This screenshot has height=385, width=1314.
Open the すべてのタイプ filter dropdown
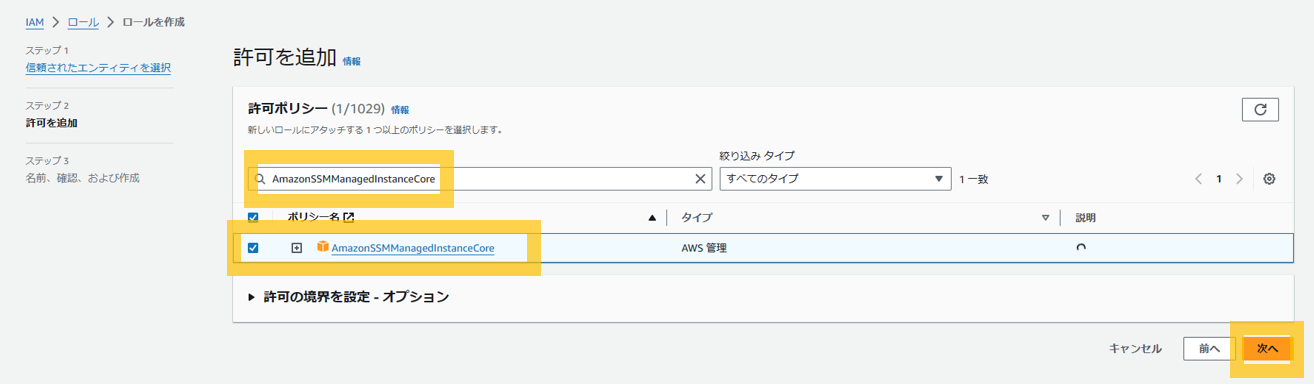[x=835, y=179]
